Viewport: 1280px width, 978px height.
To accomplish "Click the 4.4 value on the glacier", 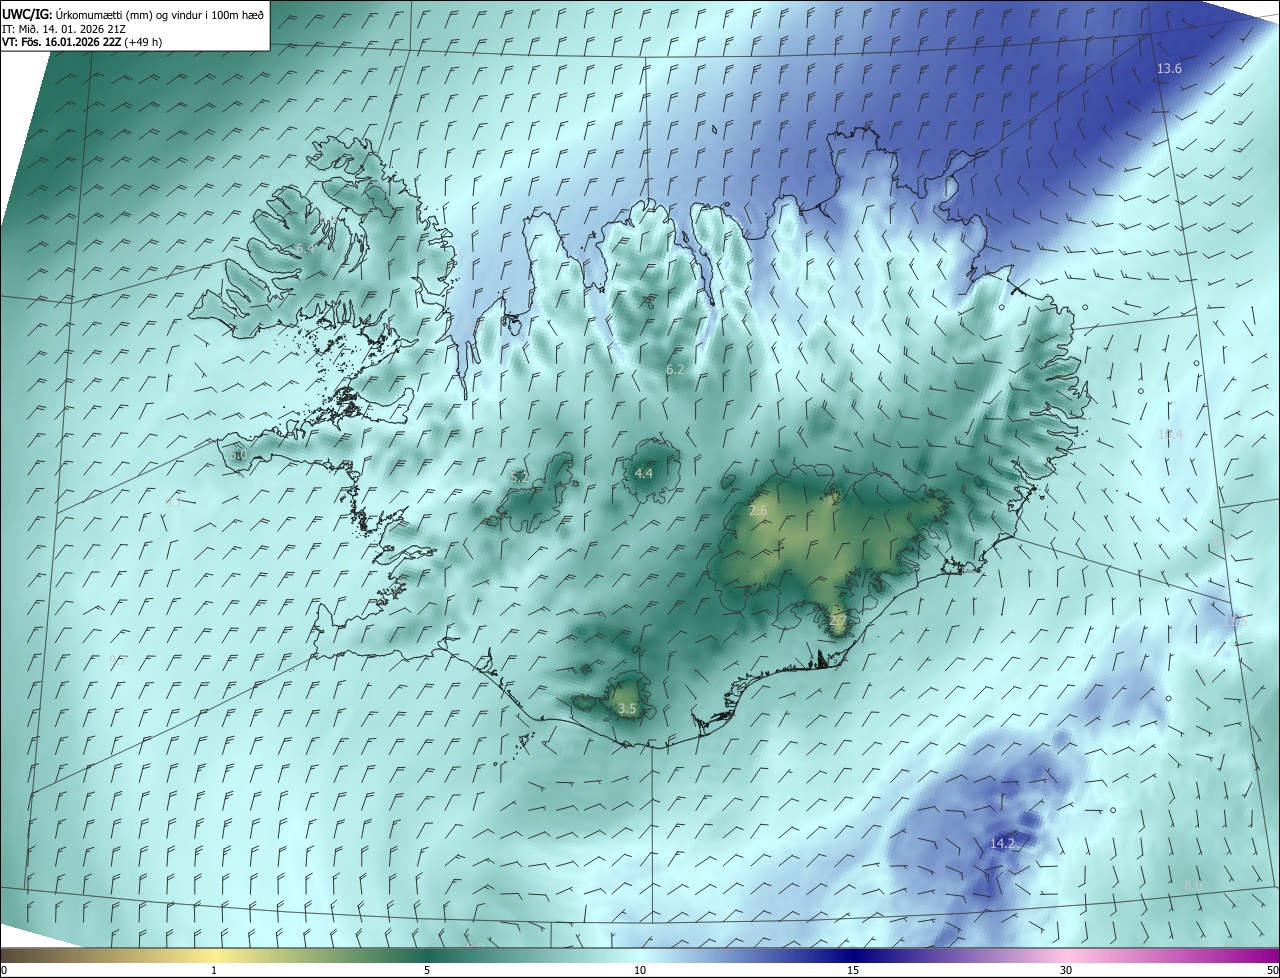I will pyautogui.click(x=644, y=473).
